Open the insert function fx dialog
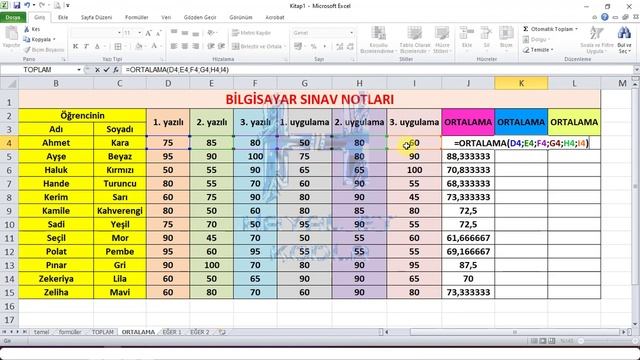640x360 pixels. click(x=116, y=70)
